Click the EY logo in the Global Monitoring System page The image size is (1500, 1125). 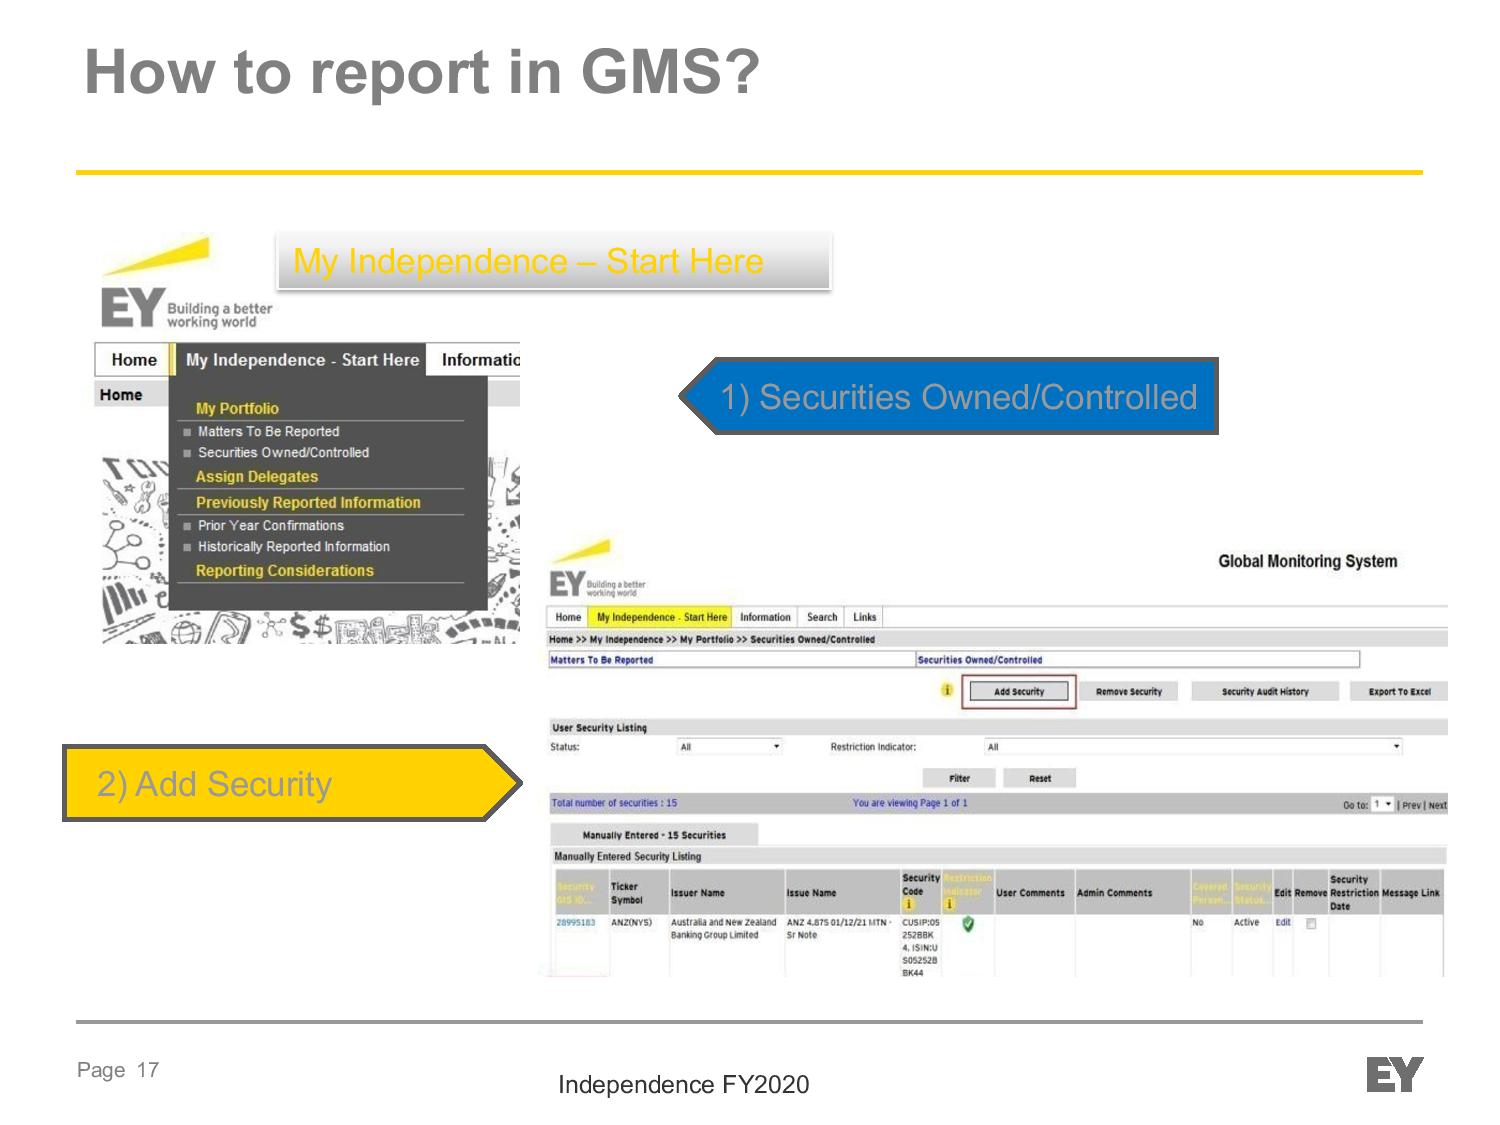pyautogui.click(x=598, y=570)
